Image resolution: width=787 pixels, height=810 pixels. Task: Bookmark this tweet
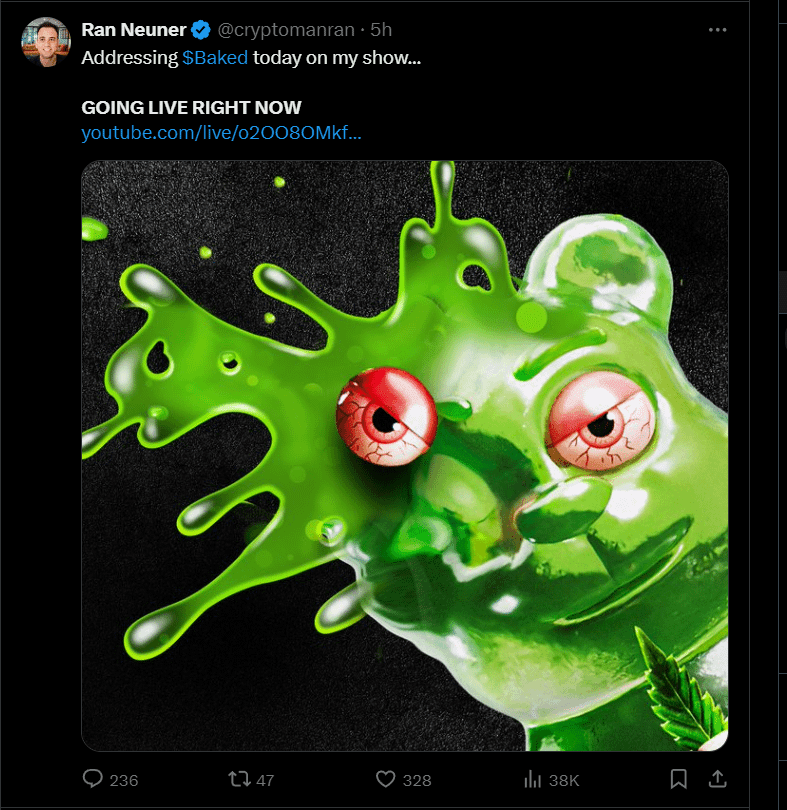pyautogui.click(x=678, y=779)
